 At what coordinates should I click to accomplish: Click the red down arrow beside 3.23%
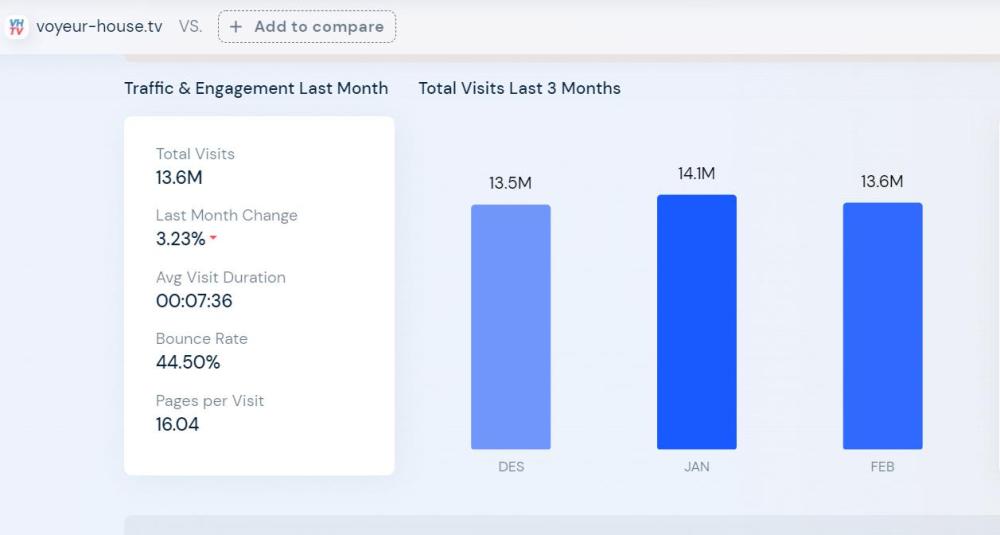[213, 239]
